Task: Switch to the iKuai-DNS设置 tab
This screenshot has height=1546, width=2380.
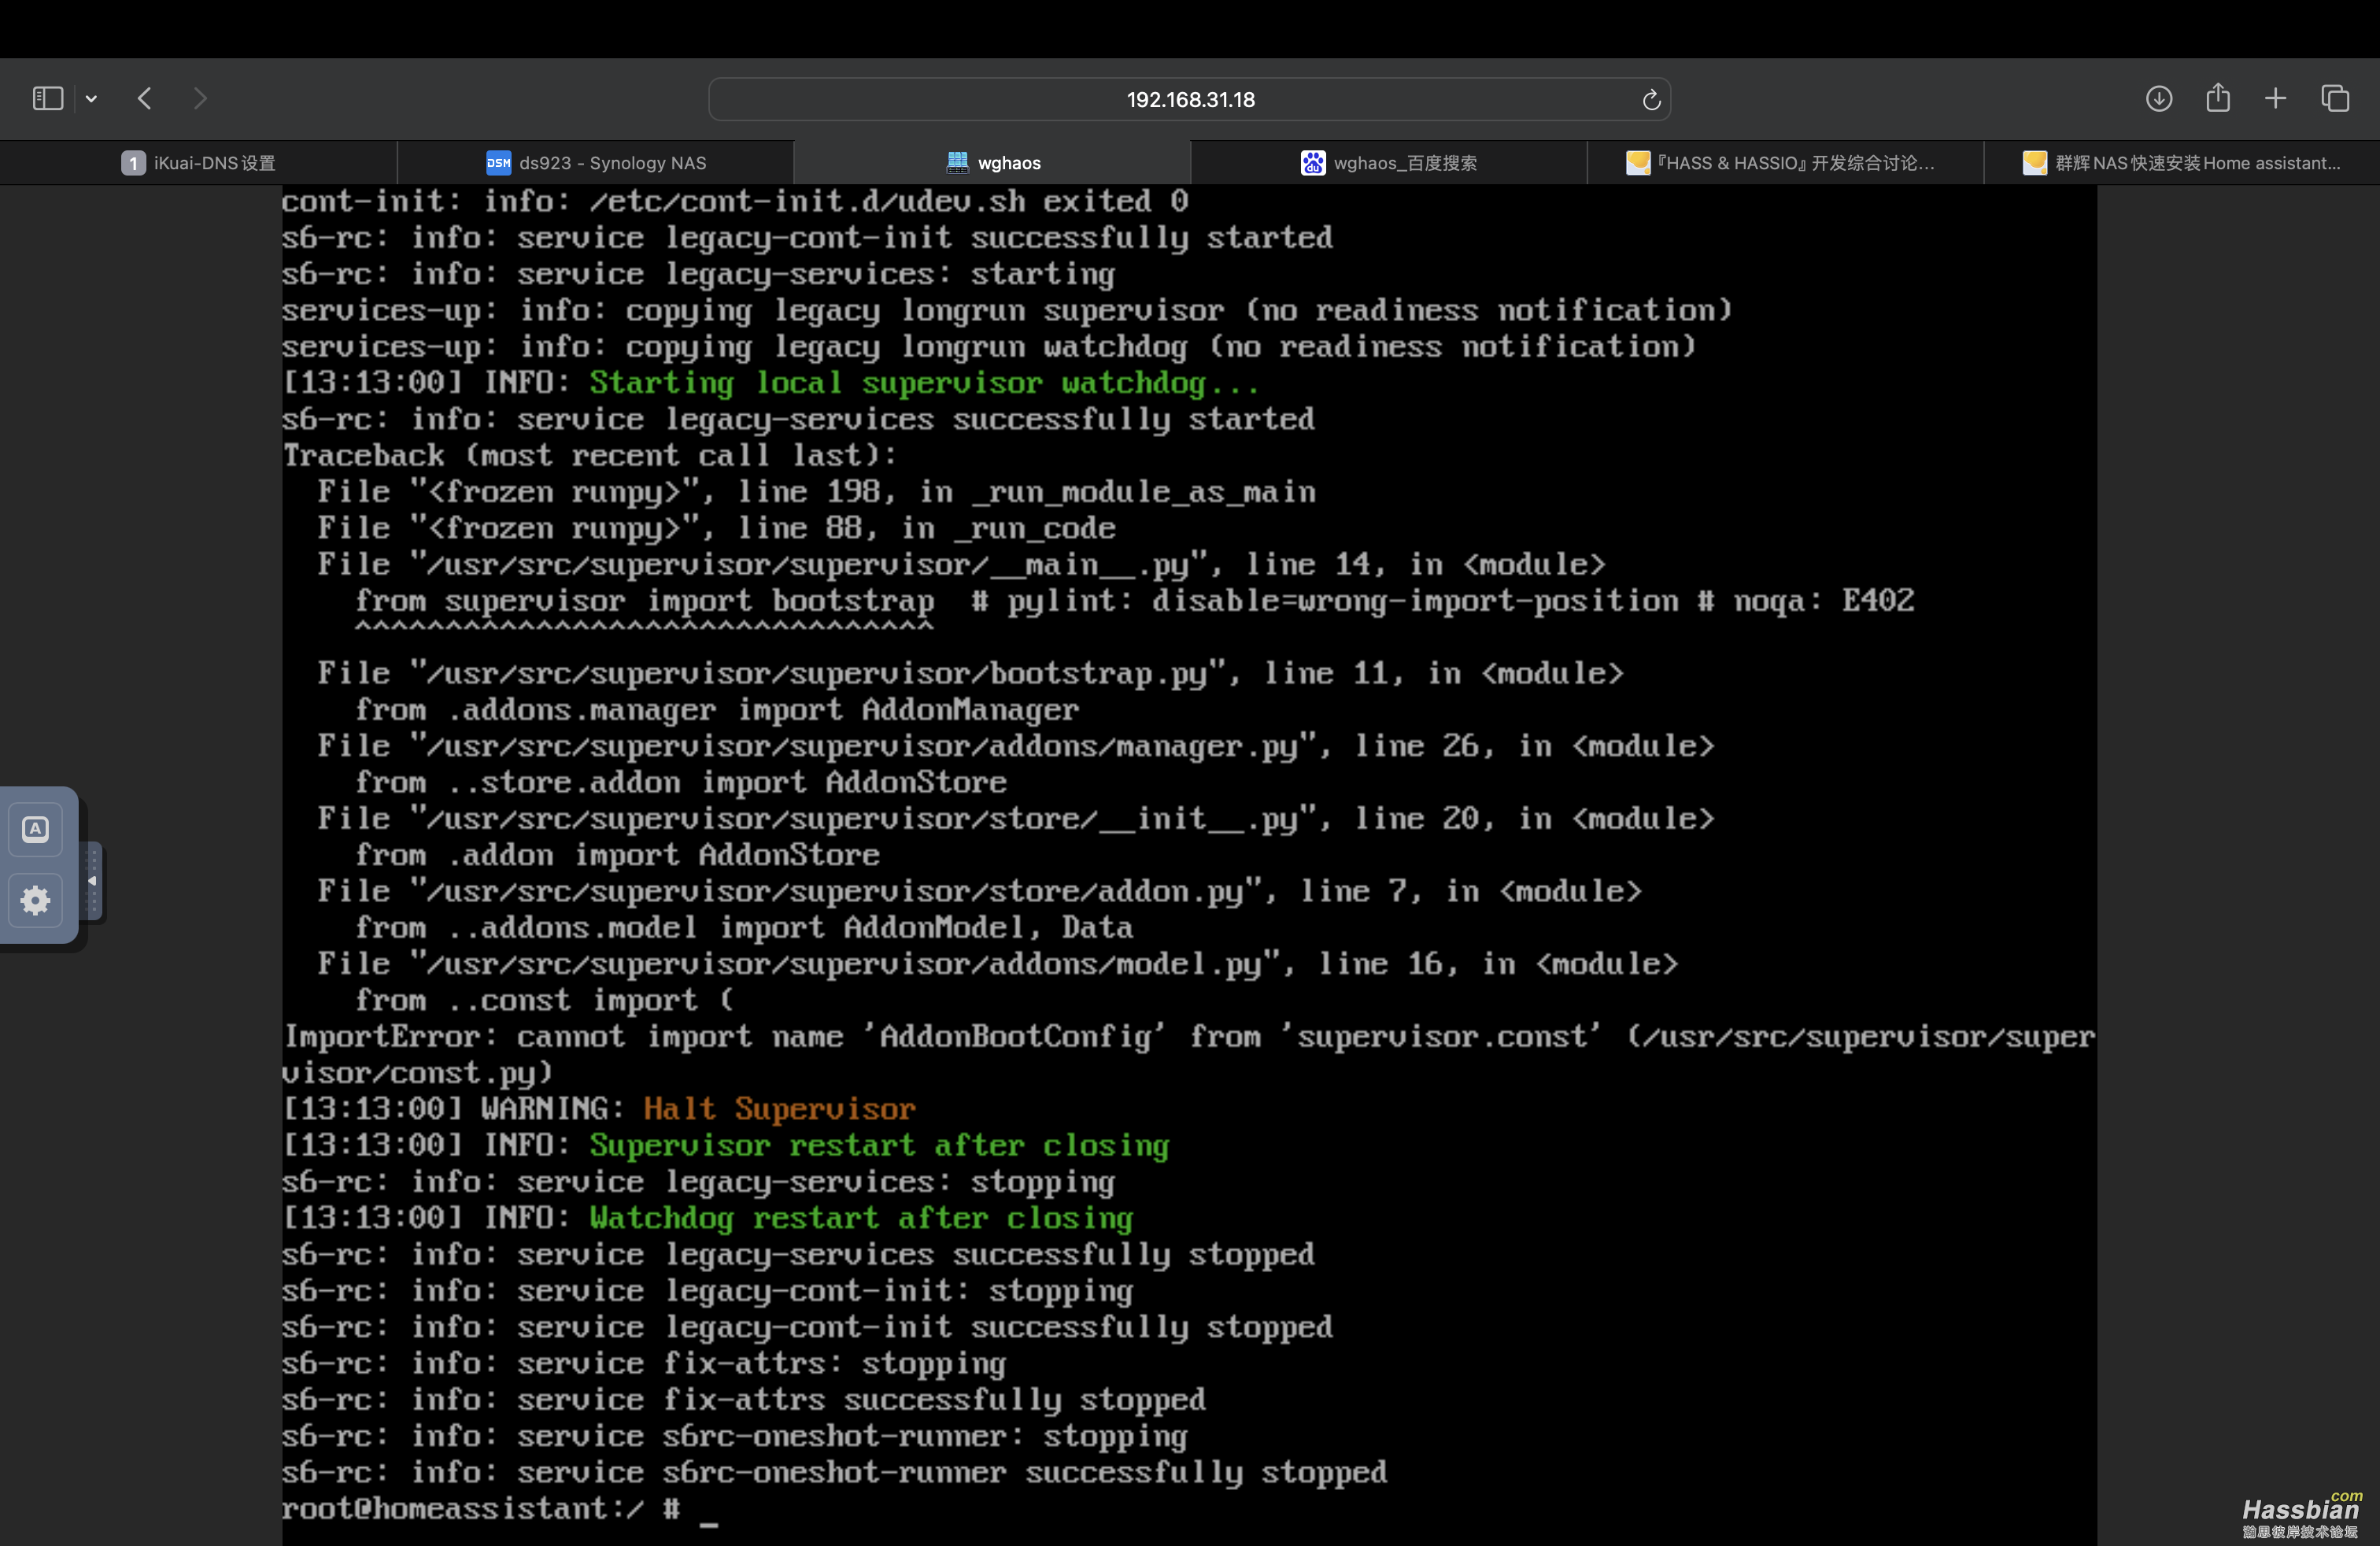Action: (x=198, y=163)
